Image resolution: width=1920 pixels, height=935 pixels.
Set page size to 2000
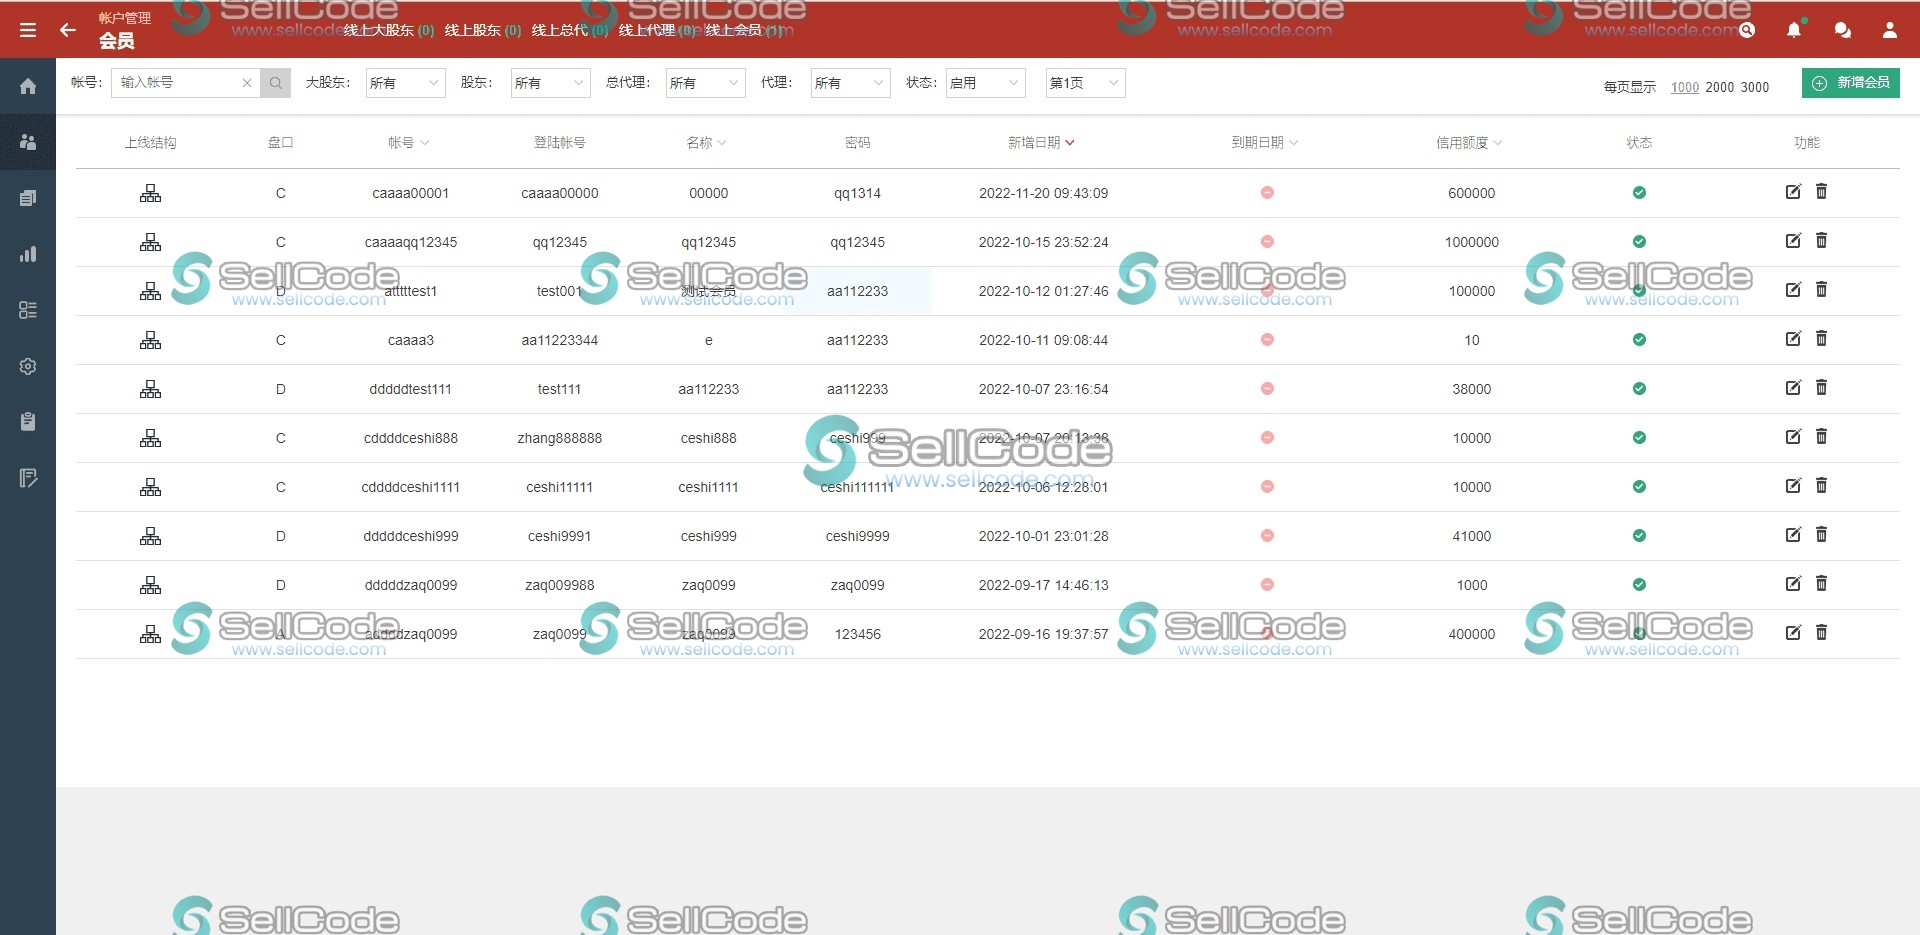pos(1719,87)
